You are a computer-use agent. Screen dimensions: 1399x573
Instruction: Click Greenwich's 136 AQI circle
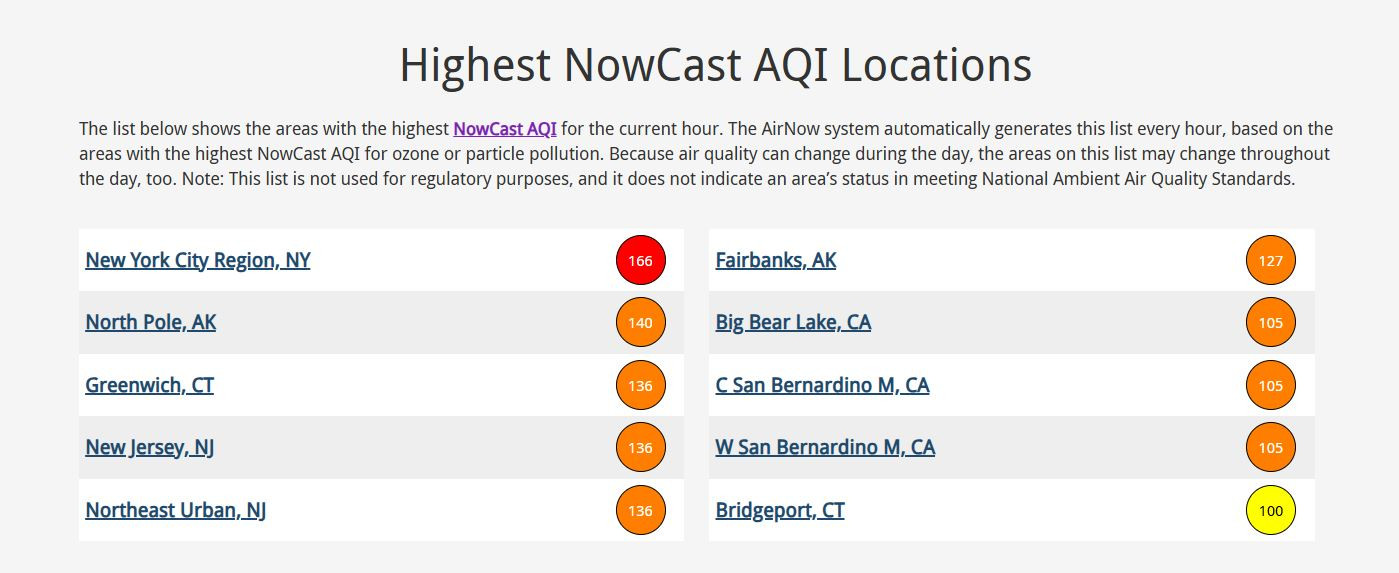click(x=640, y=385)
